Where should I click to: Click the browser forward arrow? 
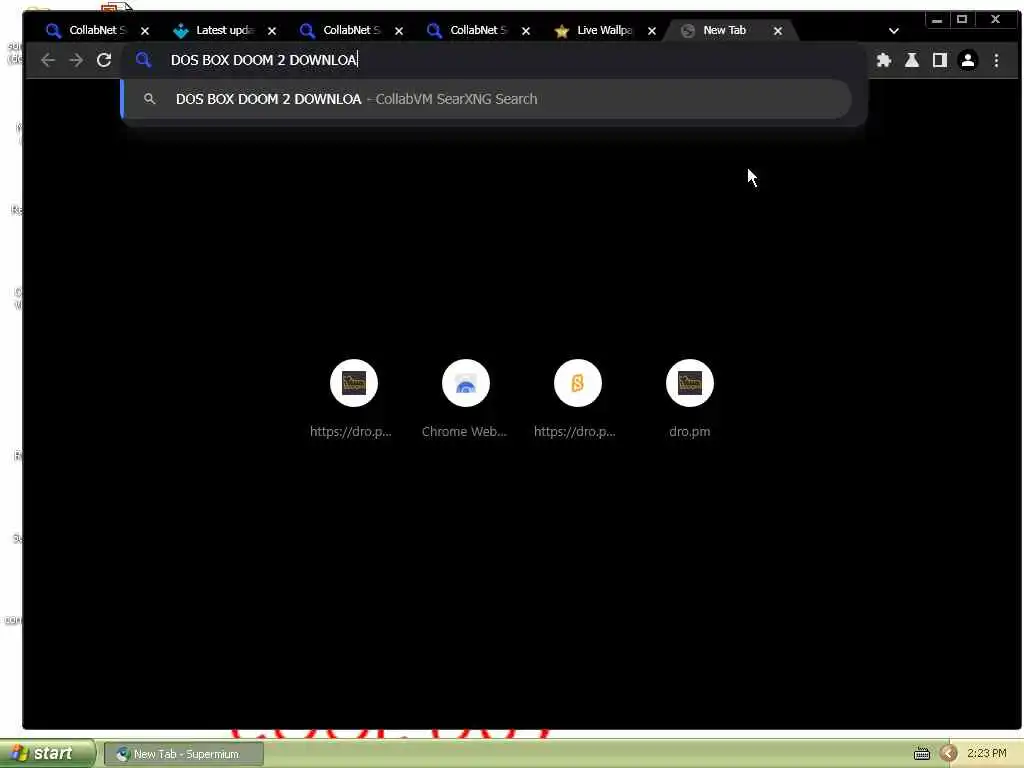click(76, 60)
